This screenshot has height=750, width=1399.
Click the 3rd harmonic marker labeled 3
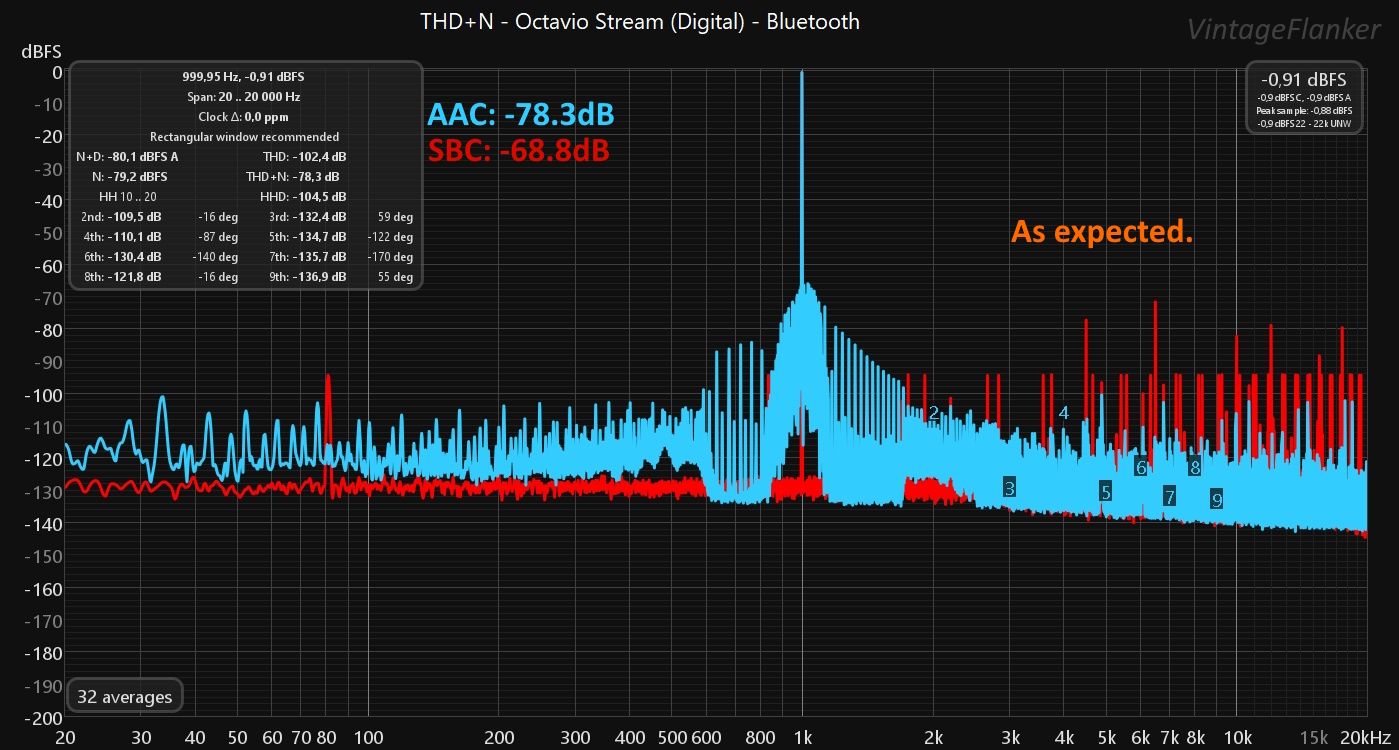click(1010, 488)
